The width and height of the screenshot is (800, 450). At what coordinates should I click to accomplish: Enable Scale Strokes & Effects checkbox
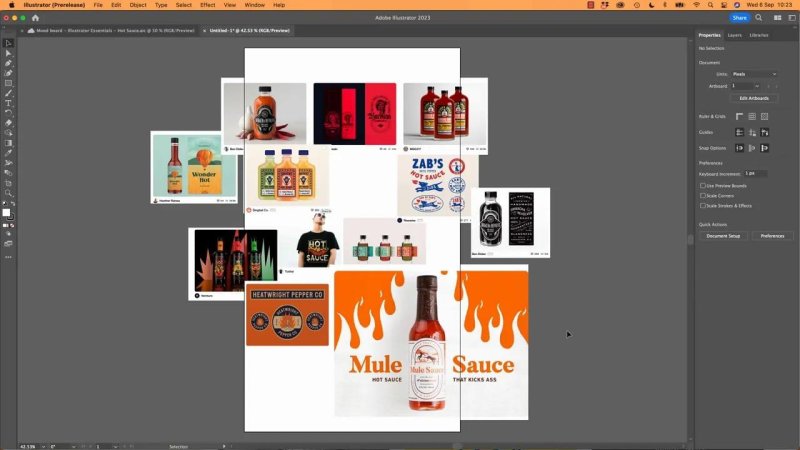pos(703,206)
